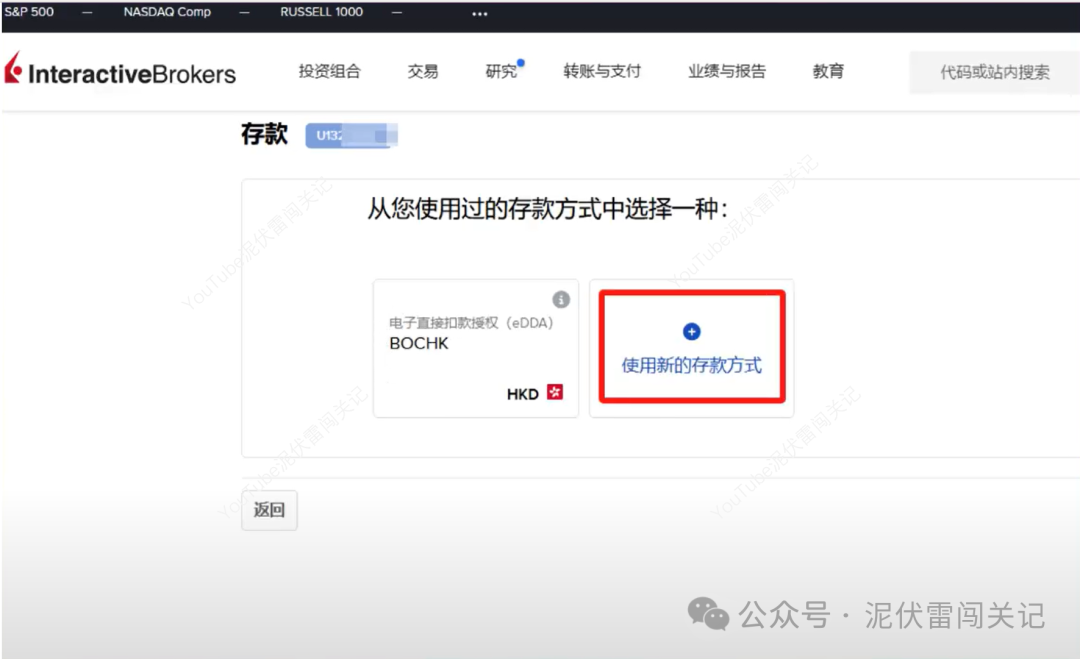
Task: Open the ellipsis menu in the ticker bar
Action: click(x=478, y=13)
